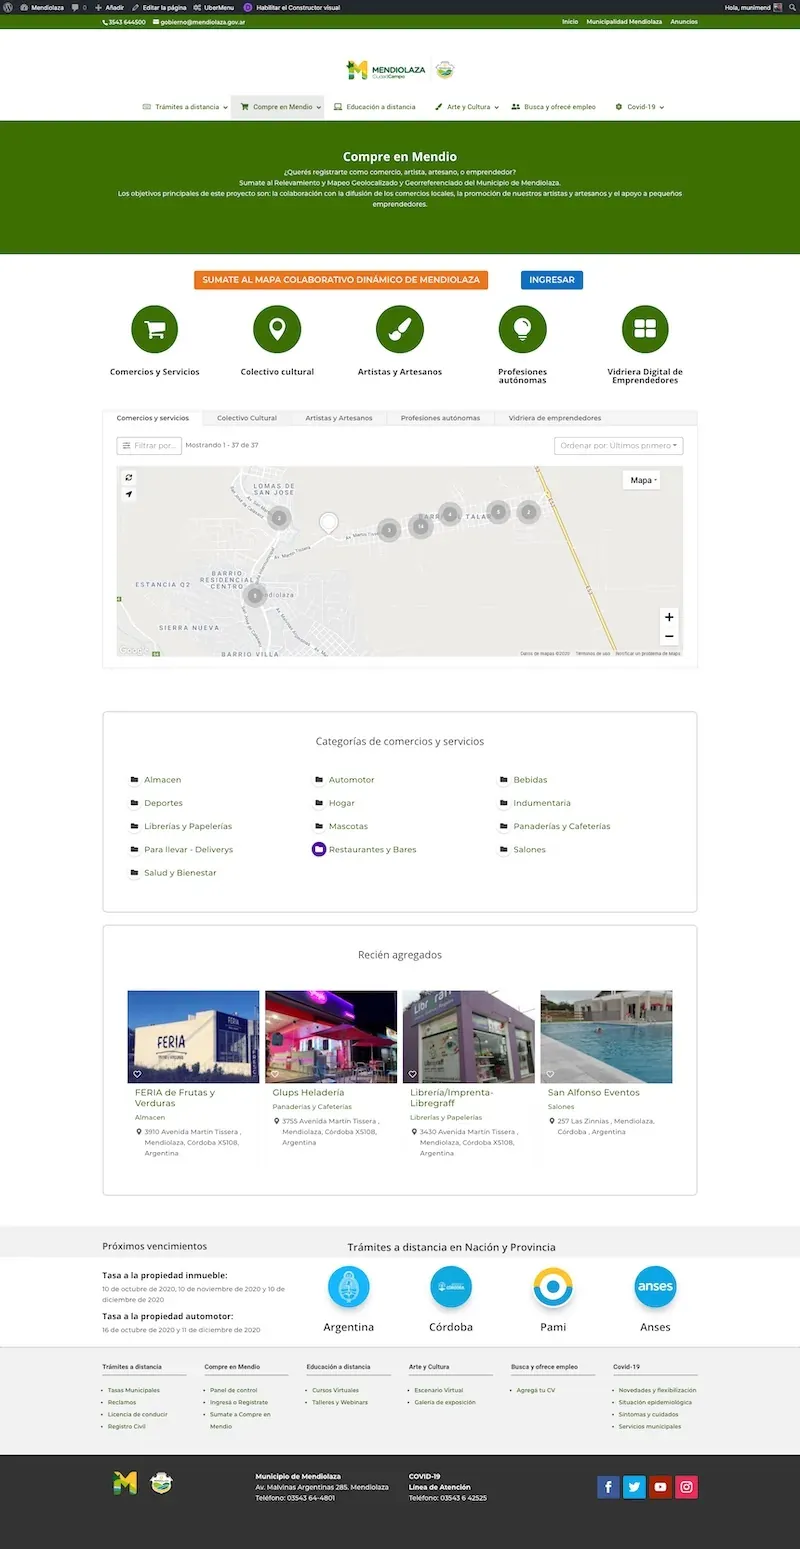Click the Vidriera Digital grid circle icon
This screenshot has width=800, height=1549.
tap(645, 330)
